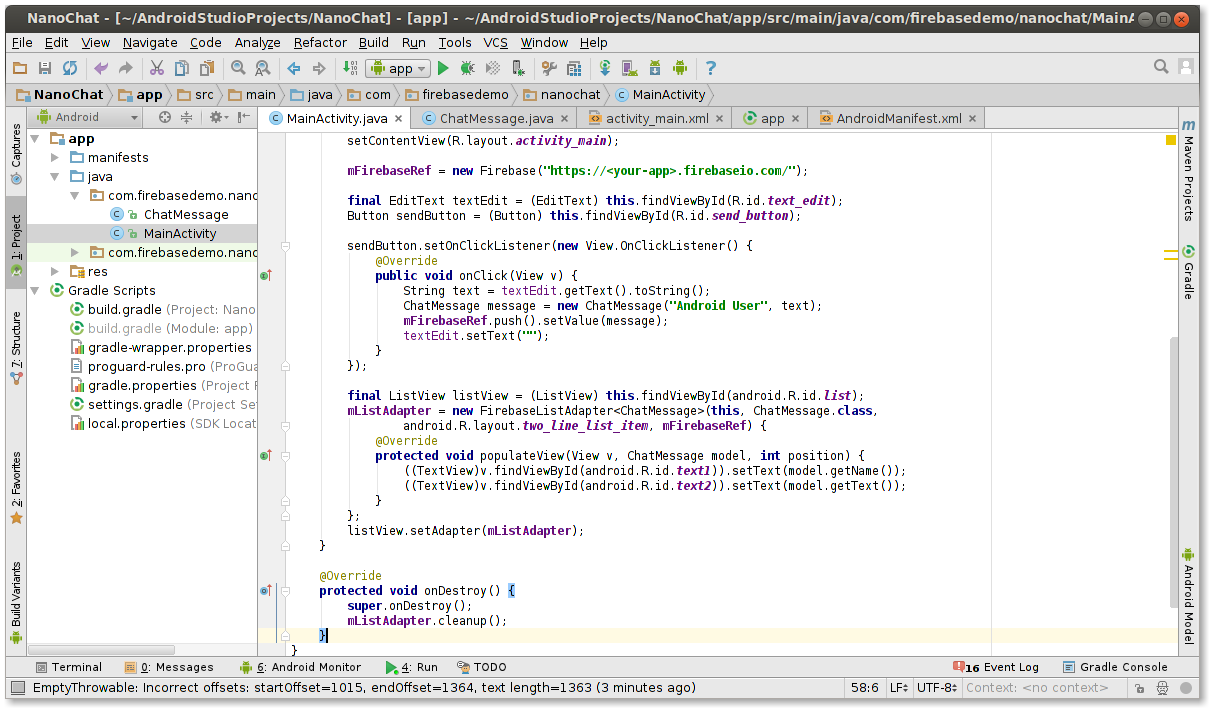This screenshot has width=1209, height=708.
Task: Switch to activity_main.xml tab
Action: point(657,118)
